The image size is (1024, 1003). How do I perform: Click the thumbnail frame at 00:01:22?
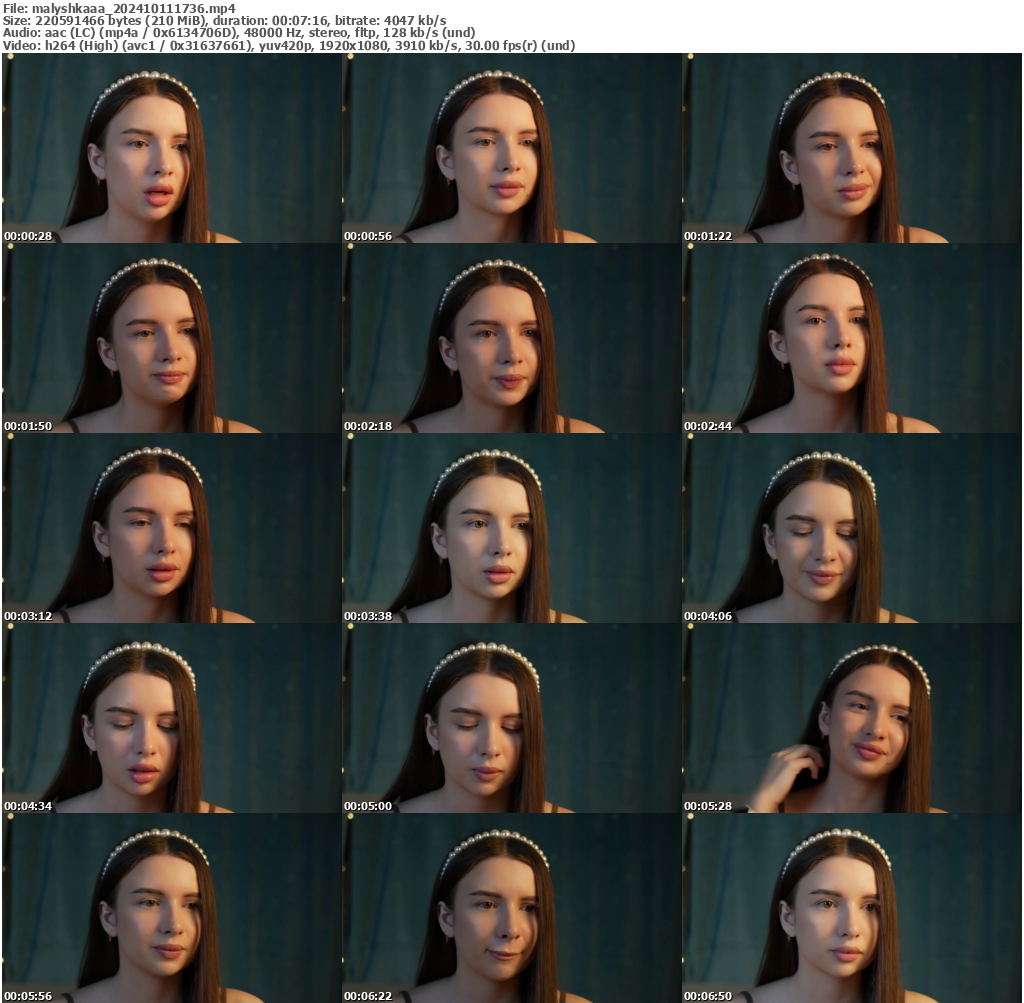tap(852, 148)
